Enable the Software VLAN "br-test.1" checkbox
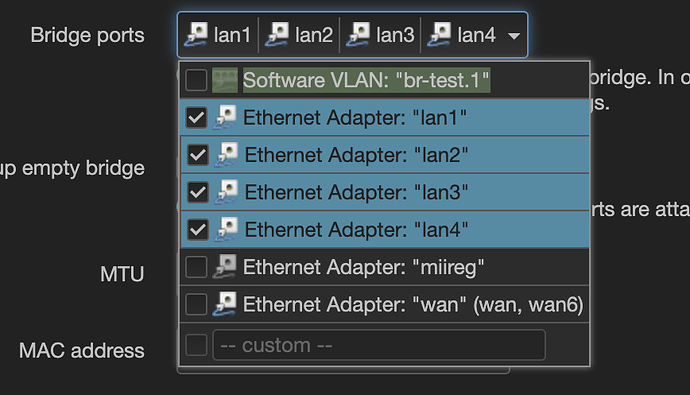 click(x=196, y=80)
